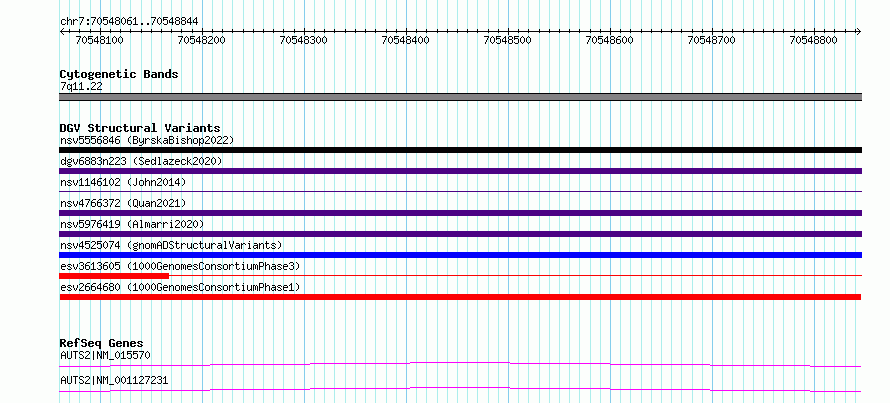Open variant nsv1146102 (John2014) label
This screenshot has height=403, width=890.
tap(123, 182)
